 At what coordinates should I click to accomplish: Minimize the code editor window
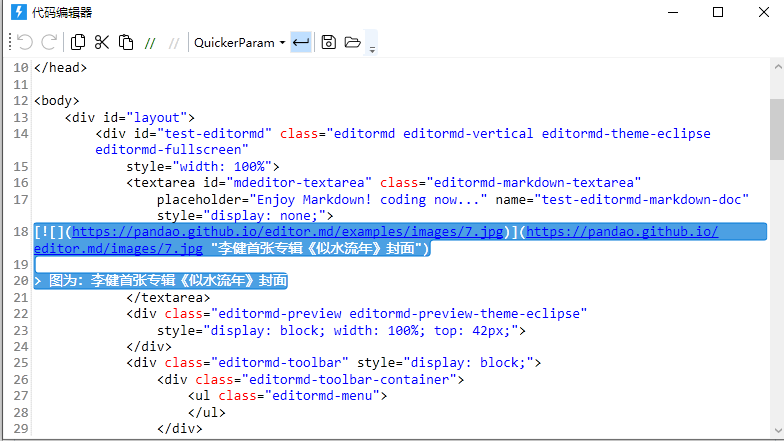(673, 12)
